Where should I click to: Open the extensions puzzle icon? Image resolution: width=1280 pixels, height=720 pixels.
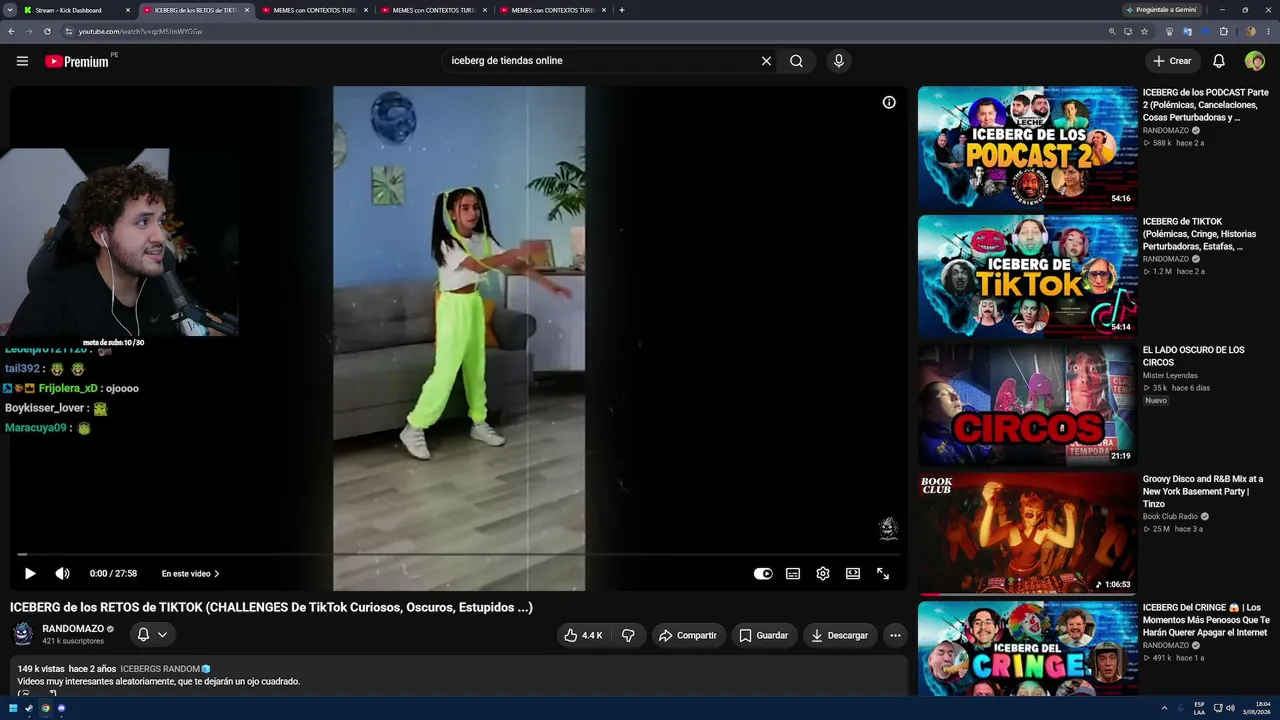(x=1223, y=31)
